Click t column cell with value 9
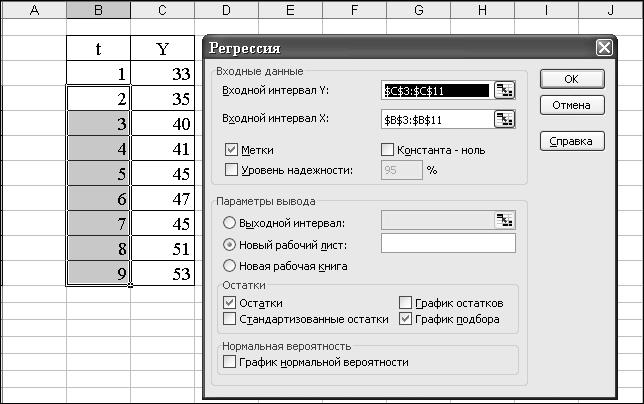 click(x=99, y=274)
